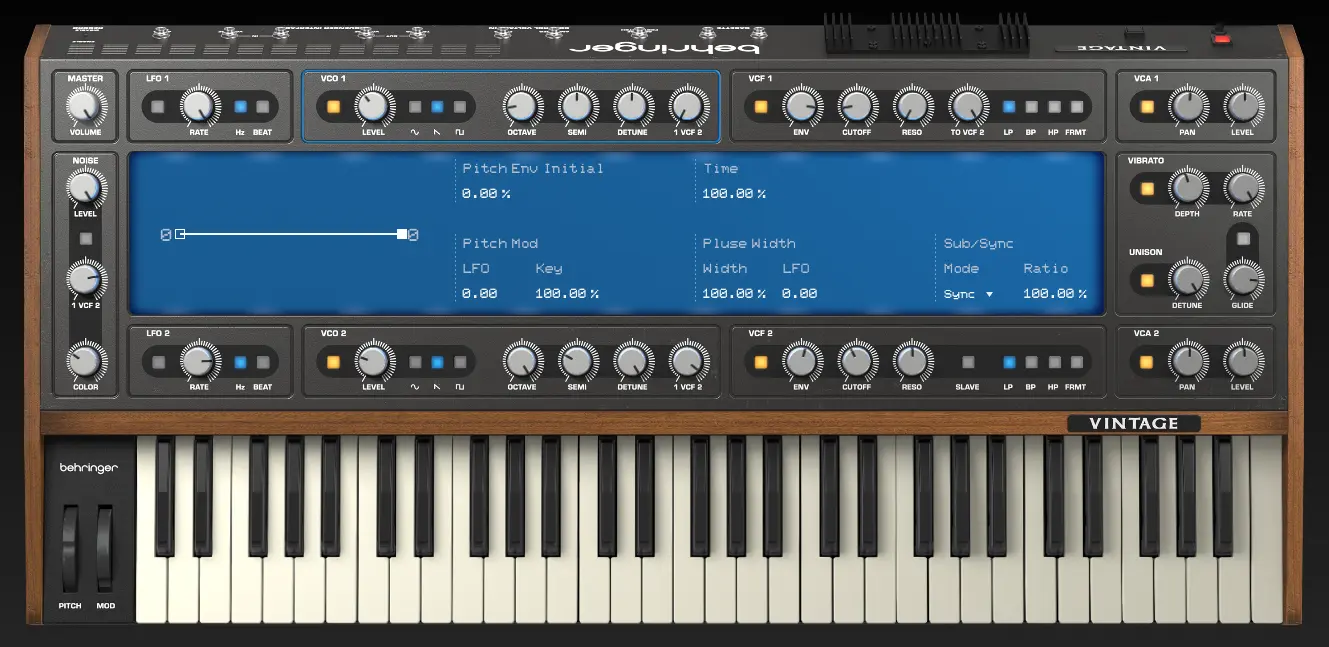Click the VCF 1 Cutoff knob

pos(856,106)
